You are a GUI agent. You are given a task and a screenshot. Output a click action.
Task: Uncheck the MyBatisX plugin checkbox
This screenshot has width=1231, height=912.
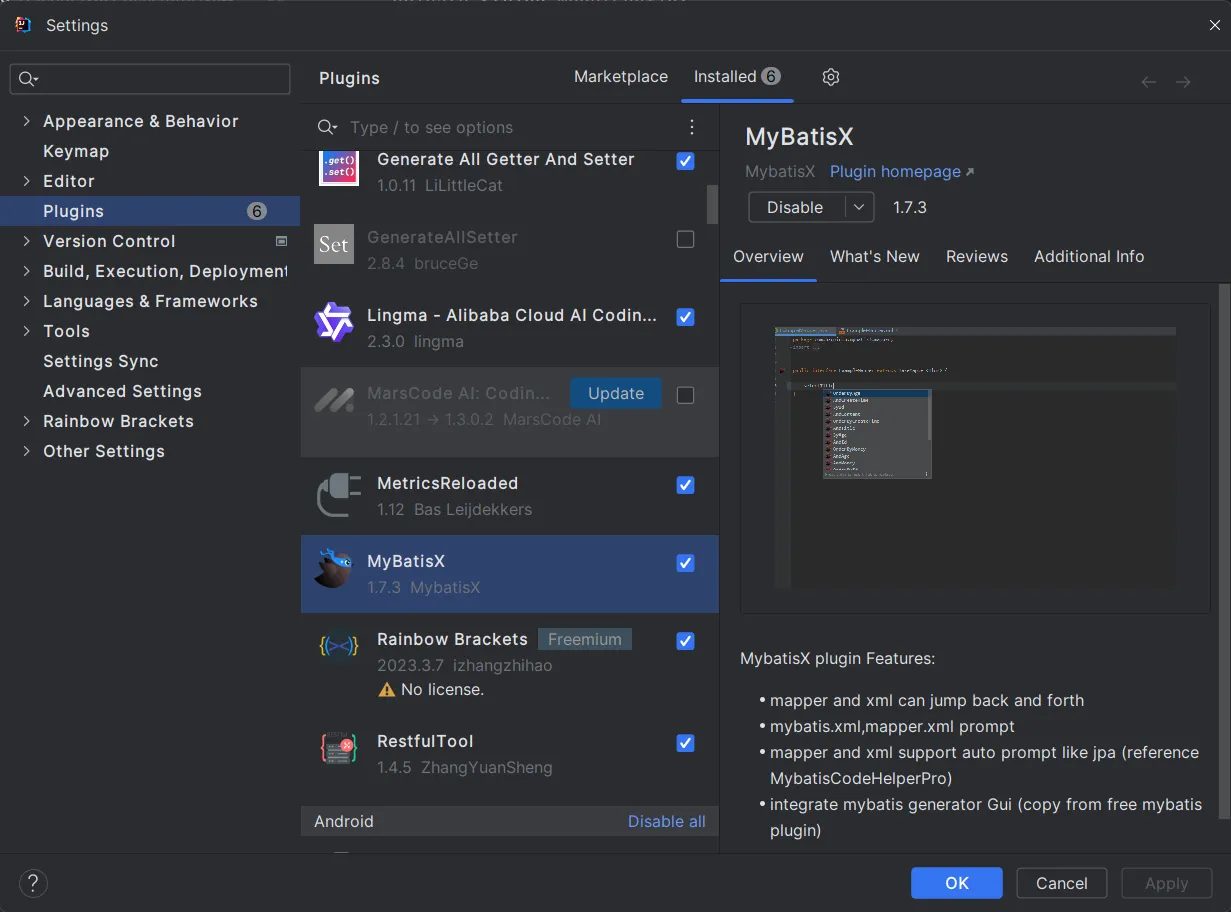click(685, 563)
